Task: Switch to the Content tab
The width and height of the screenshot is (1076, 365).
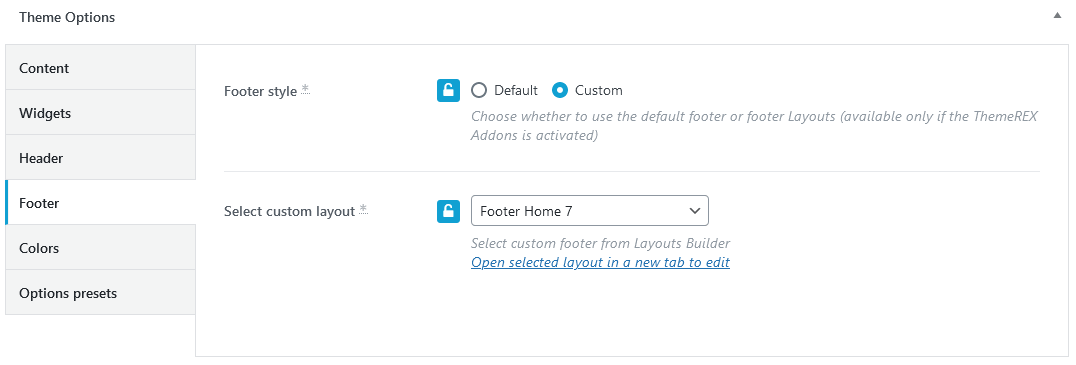Action: pos(100,68)
